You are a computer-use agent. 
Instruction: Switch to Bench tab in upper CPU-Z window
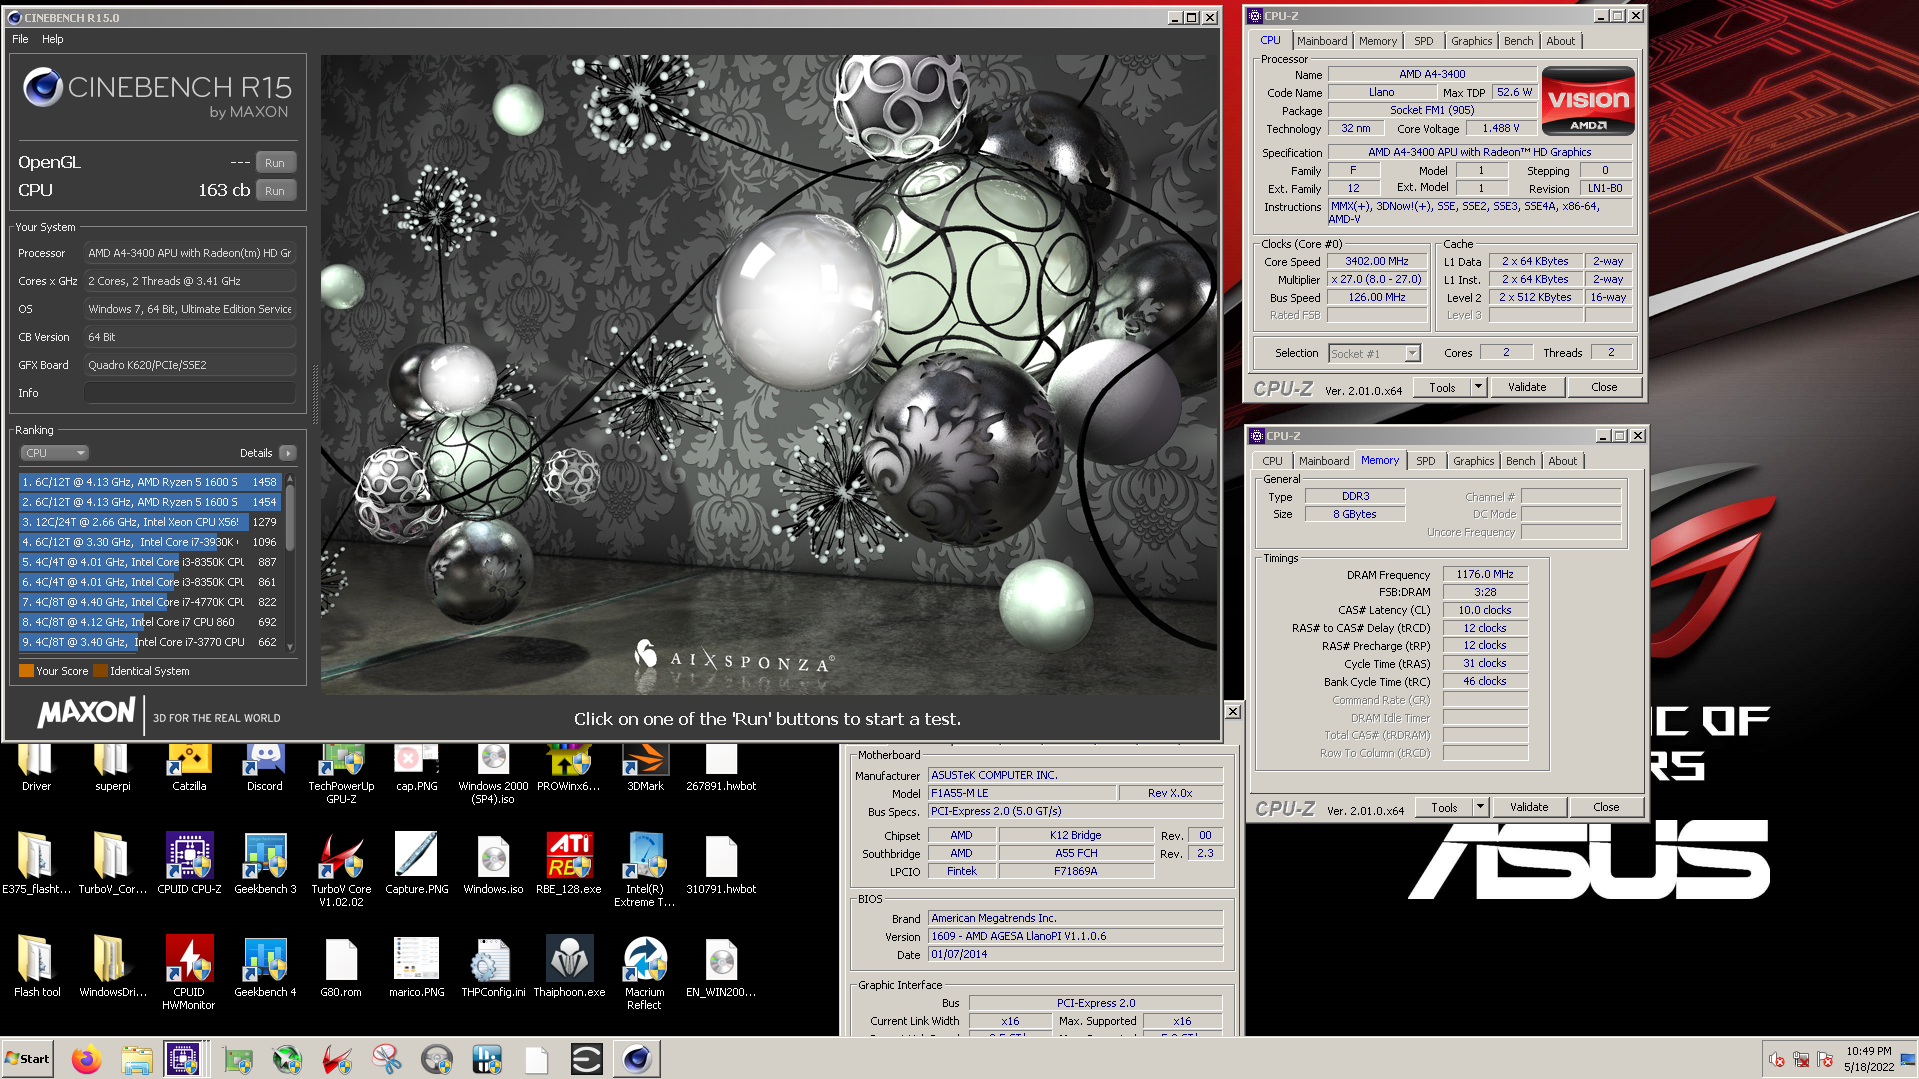[x=1518, y=41]
